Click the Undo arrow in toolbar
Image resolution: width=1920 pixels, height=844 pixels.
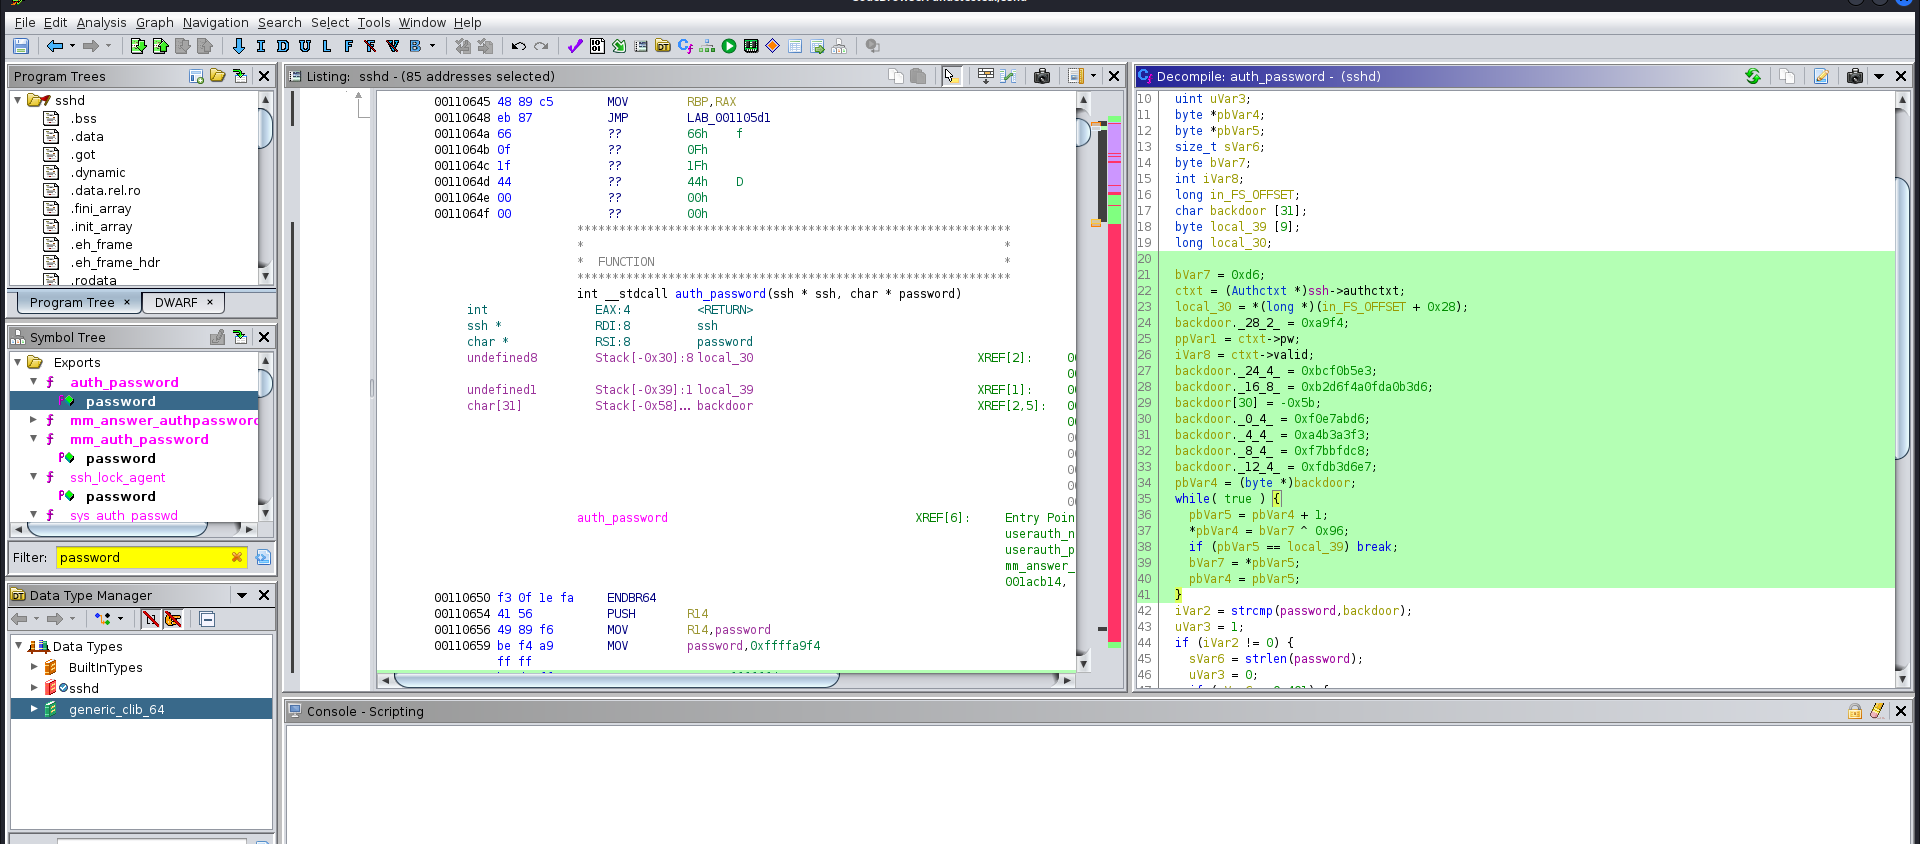click(x=518, y=46)
